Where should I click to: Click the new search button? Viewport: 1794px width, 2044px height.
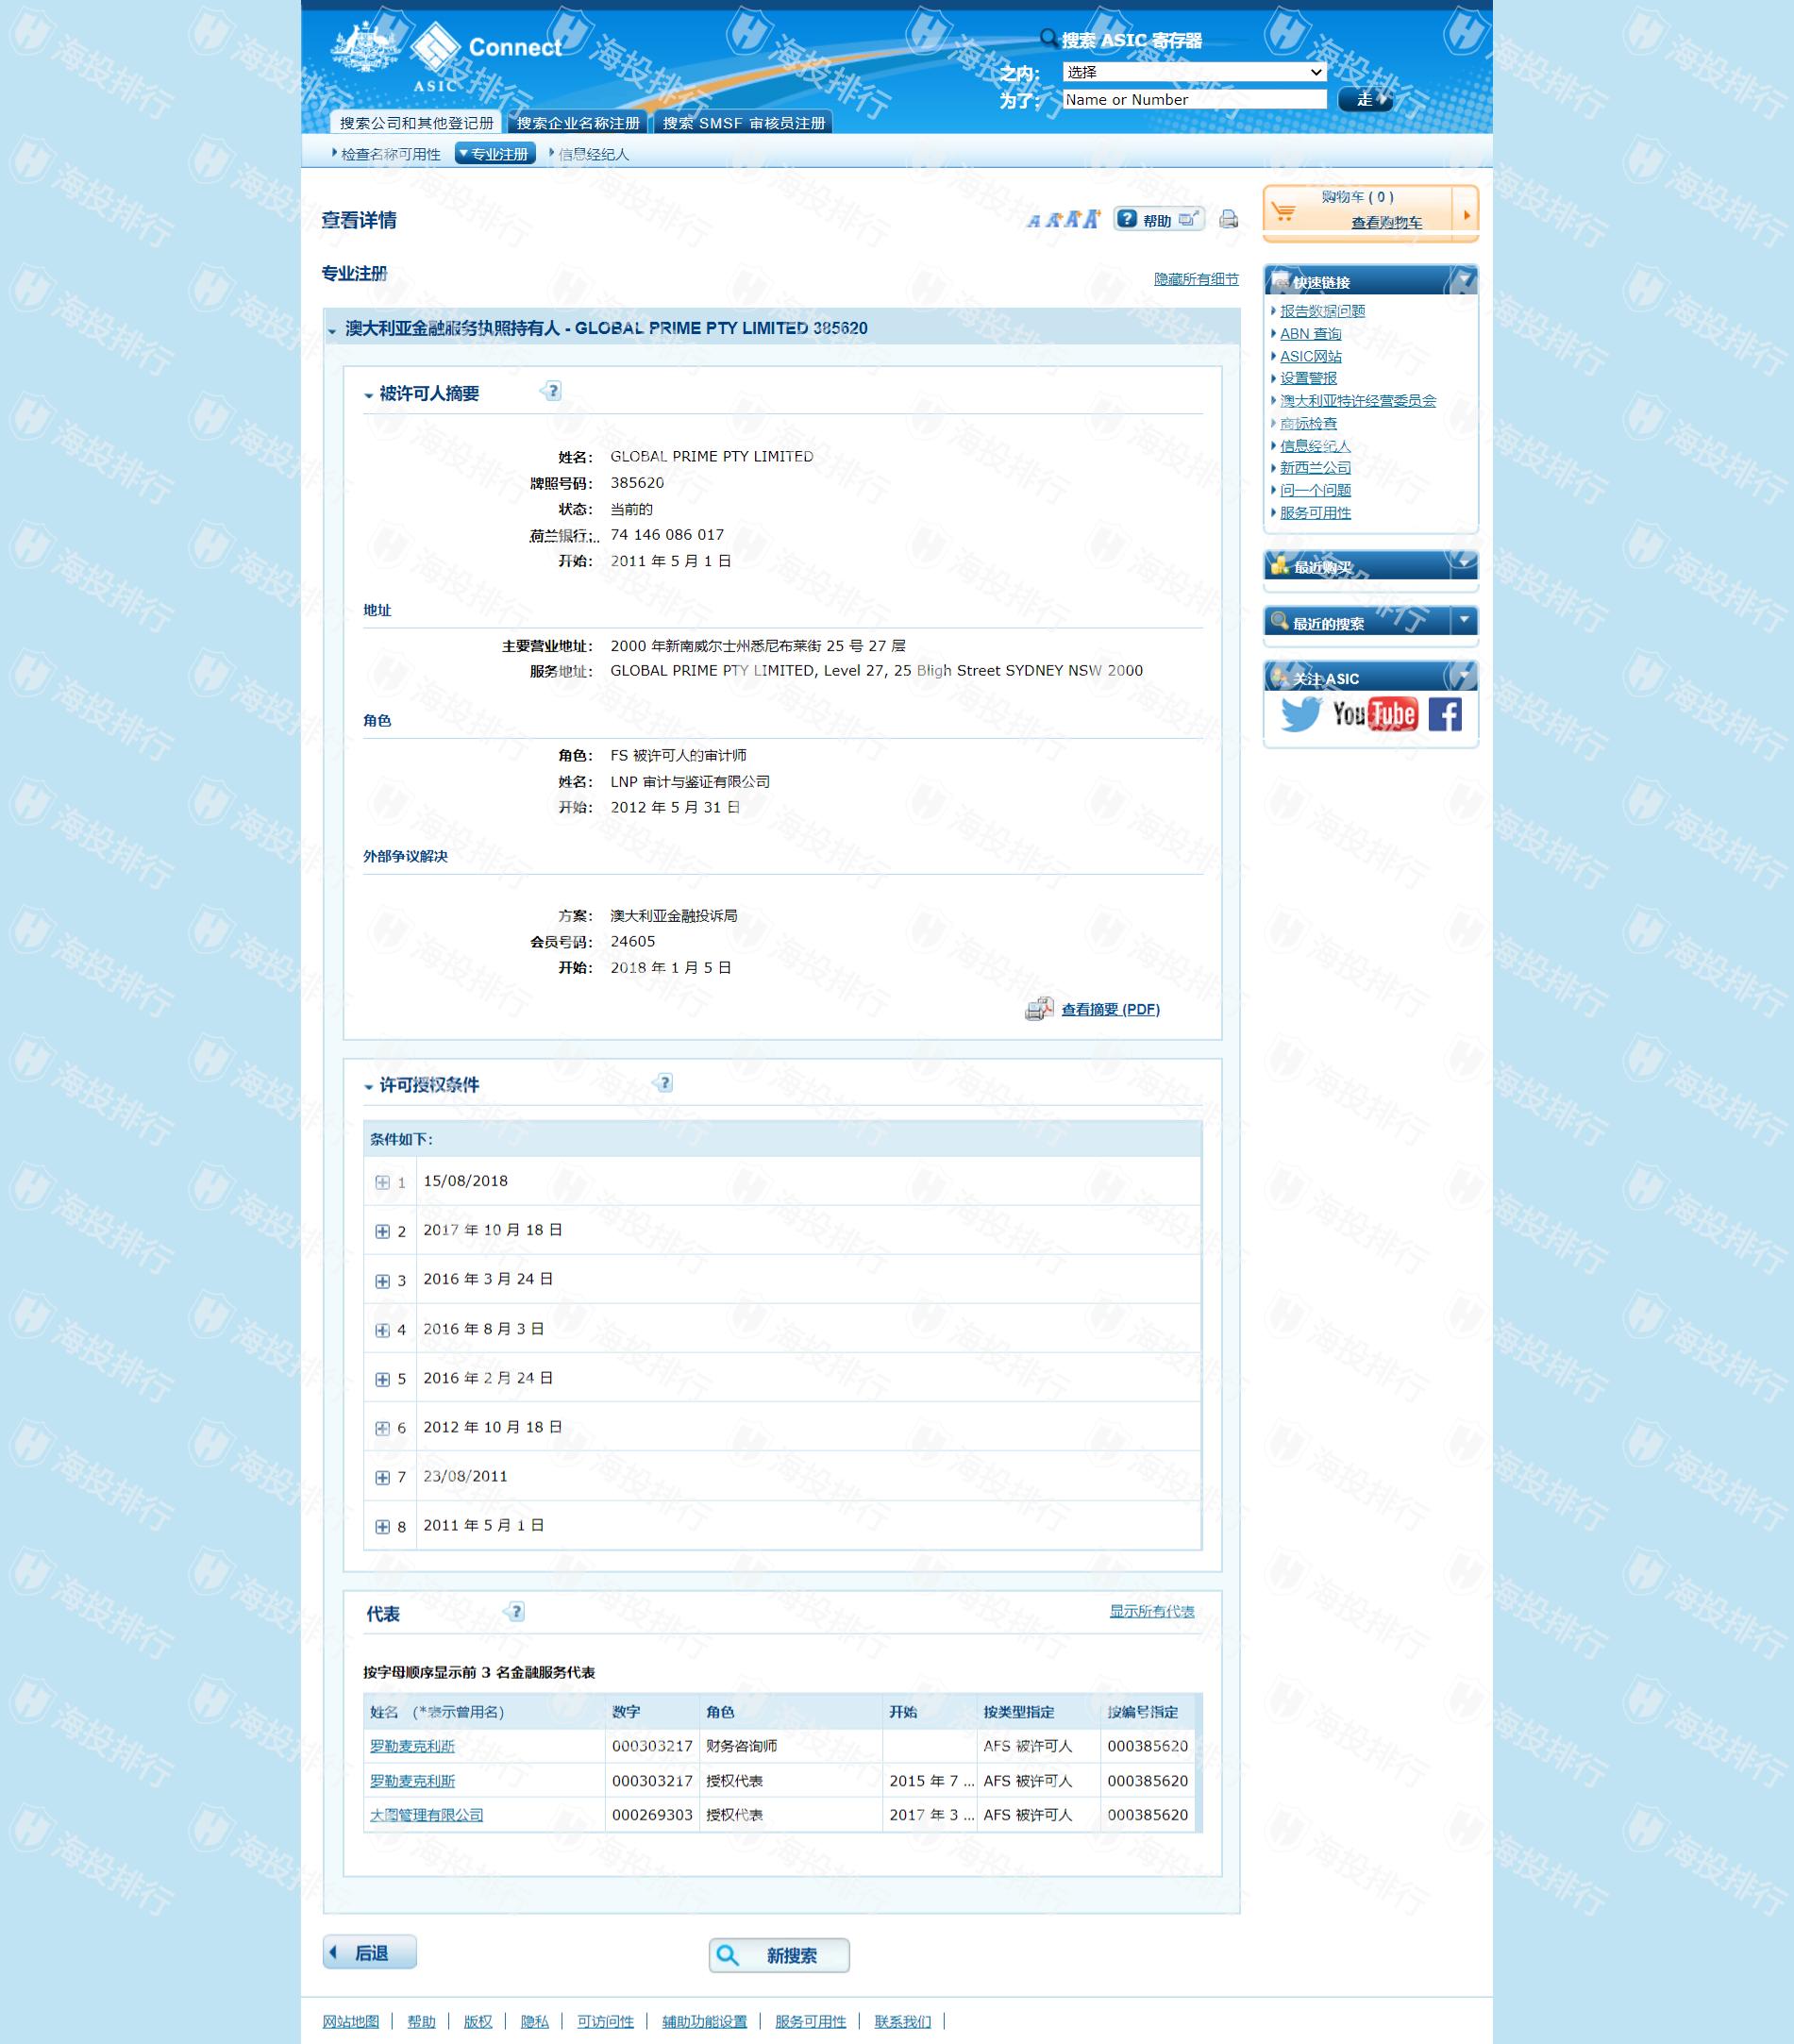point(779,1955)
